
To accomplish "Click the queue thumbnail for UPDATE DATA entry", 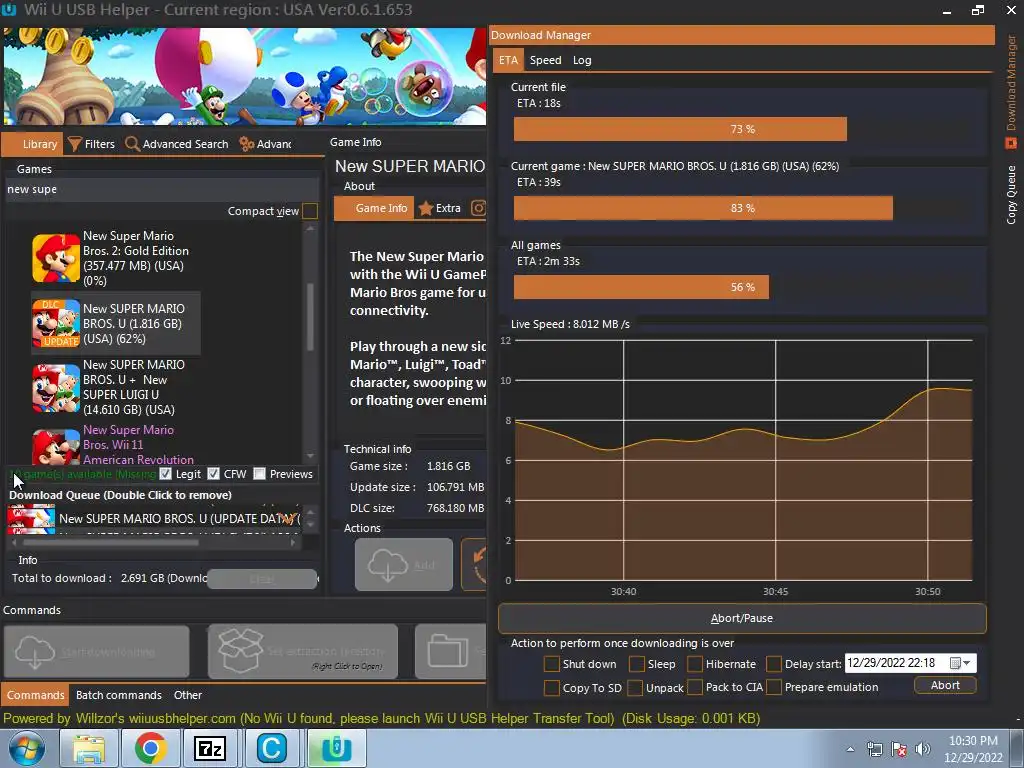I will click(31, 519).
